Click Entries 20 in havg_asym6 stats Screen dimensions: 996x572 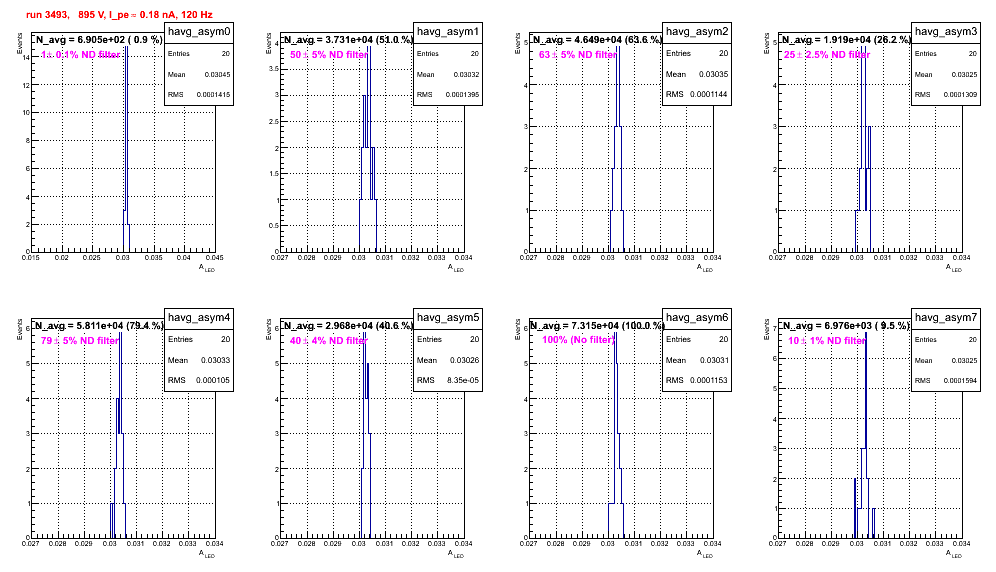[697, 339]
